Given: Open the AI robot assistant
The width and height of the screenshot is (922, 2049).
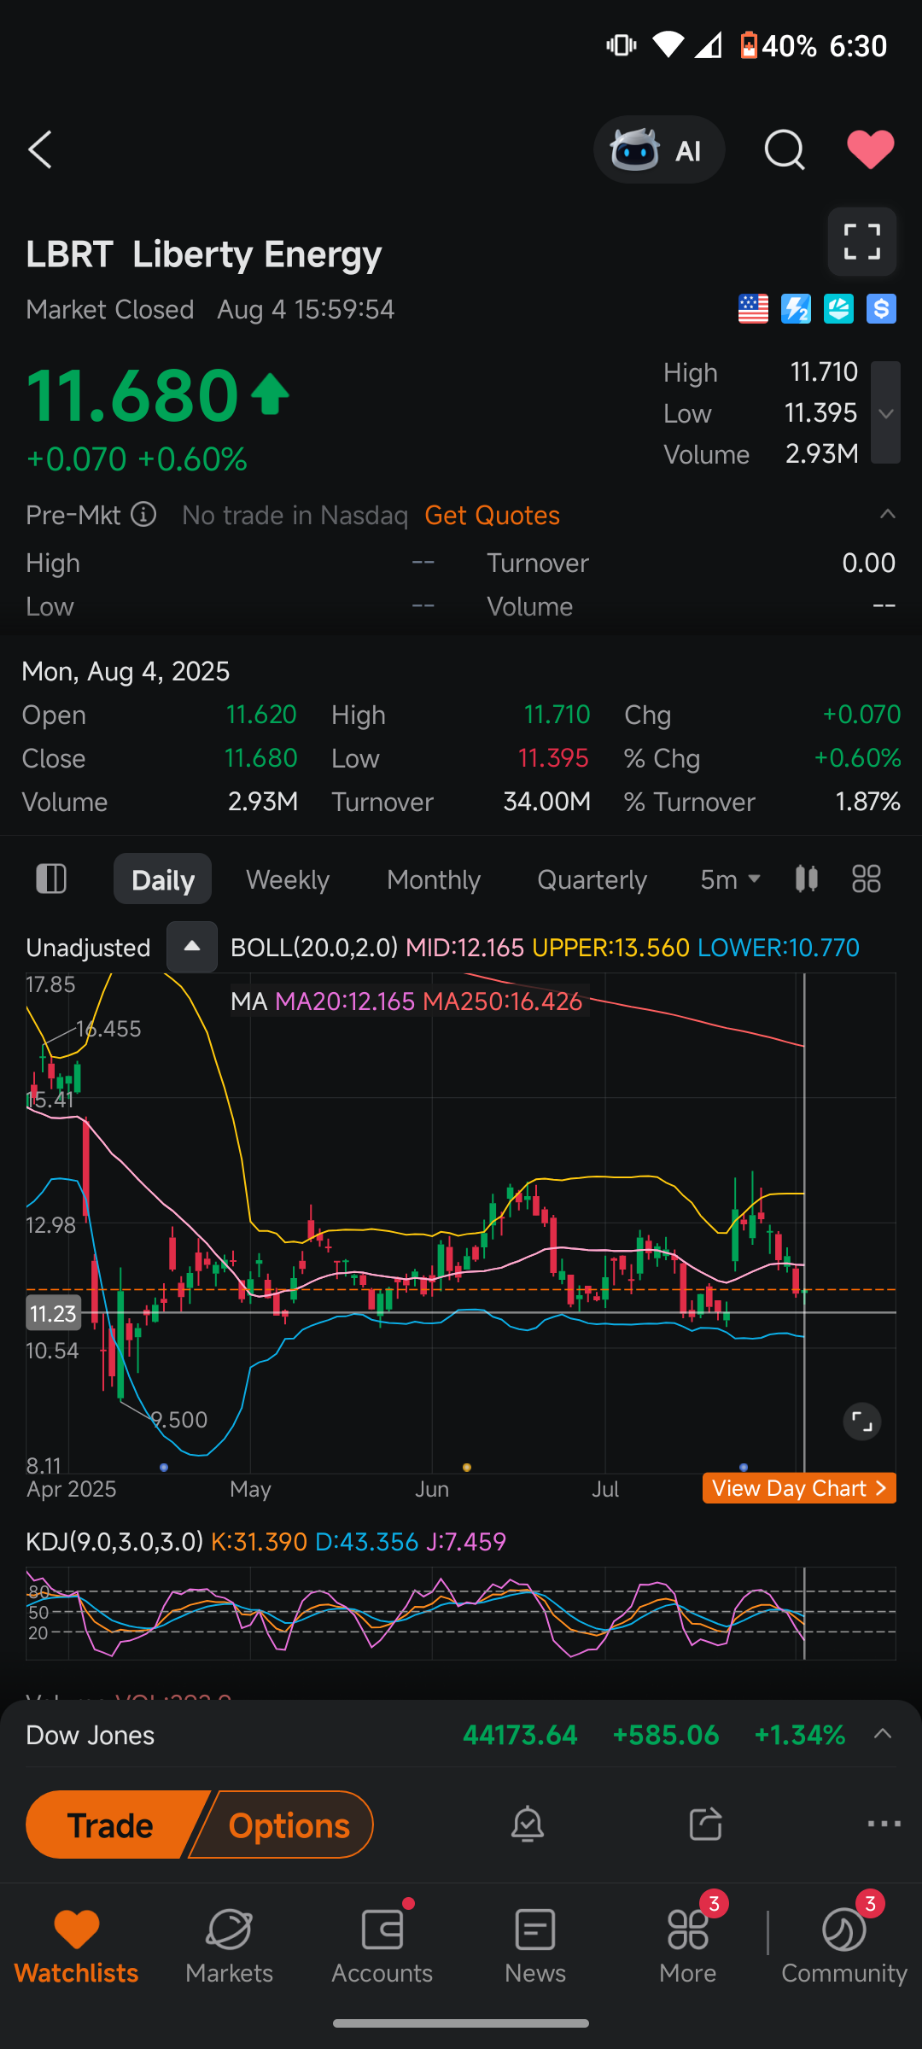Looking at the screenshot, I should 659,150.
